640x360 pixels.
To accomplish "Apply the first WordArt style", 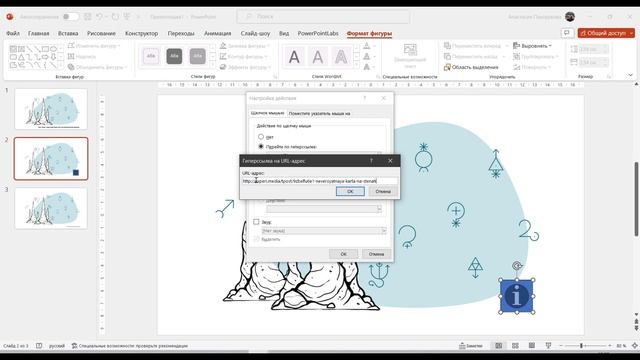I will 294,57.
